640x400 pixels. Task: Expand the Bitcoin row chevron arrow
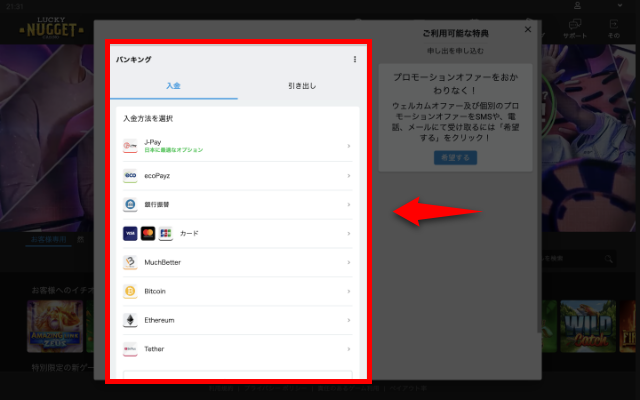click(x=348, y=291)
